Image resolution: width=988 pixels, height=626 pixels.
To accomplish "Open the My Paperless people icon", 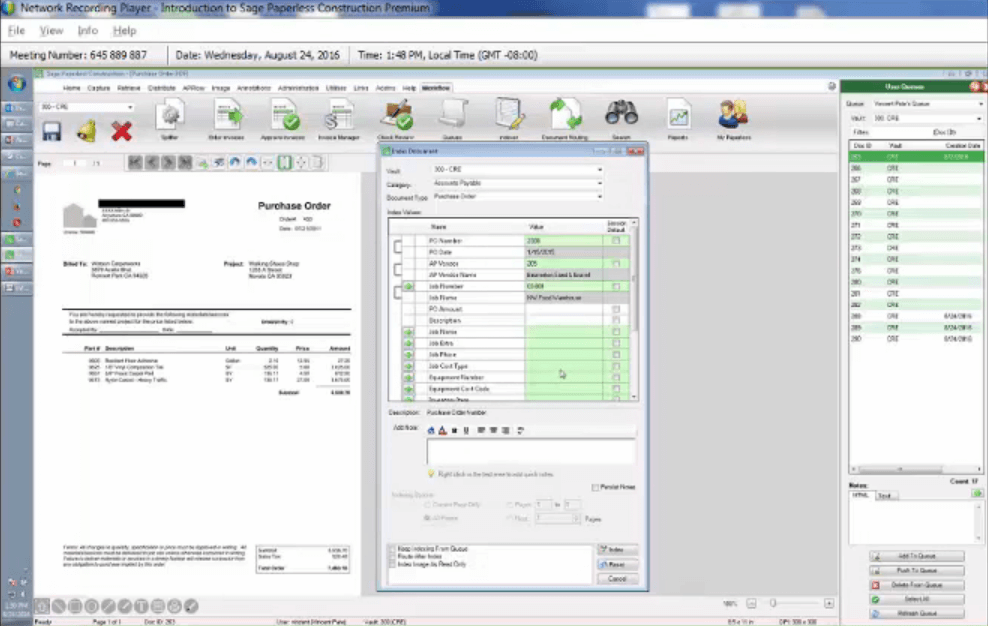I will (733, 119).
